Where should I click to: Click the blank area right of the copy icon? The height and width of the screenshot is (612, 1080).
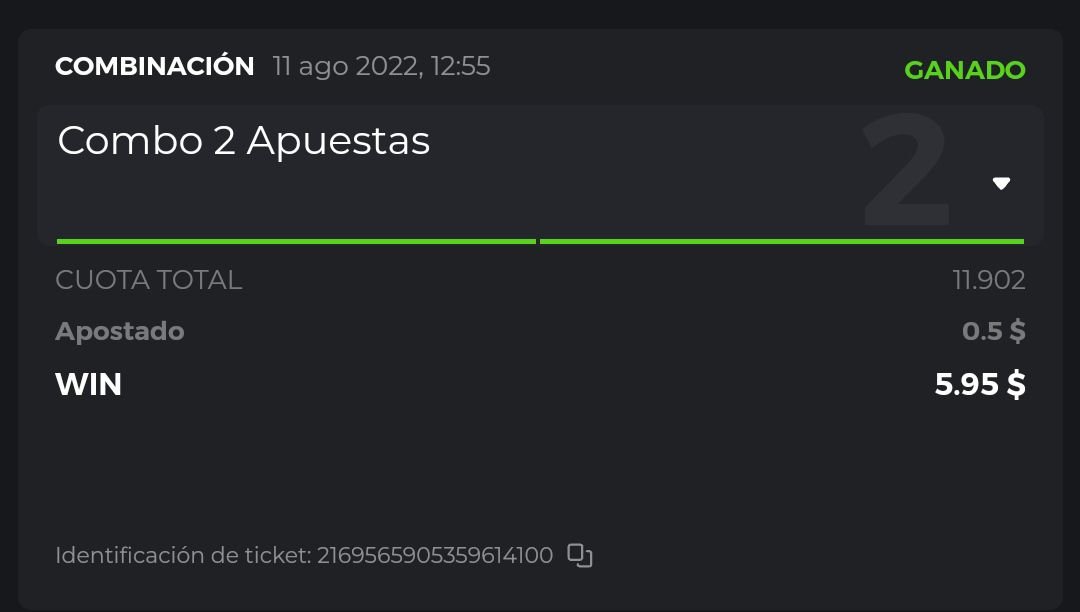(x=800, y=555)
